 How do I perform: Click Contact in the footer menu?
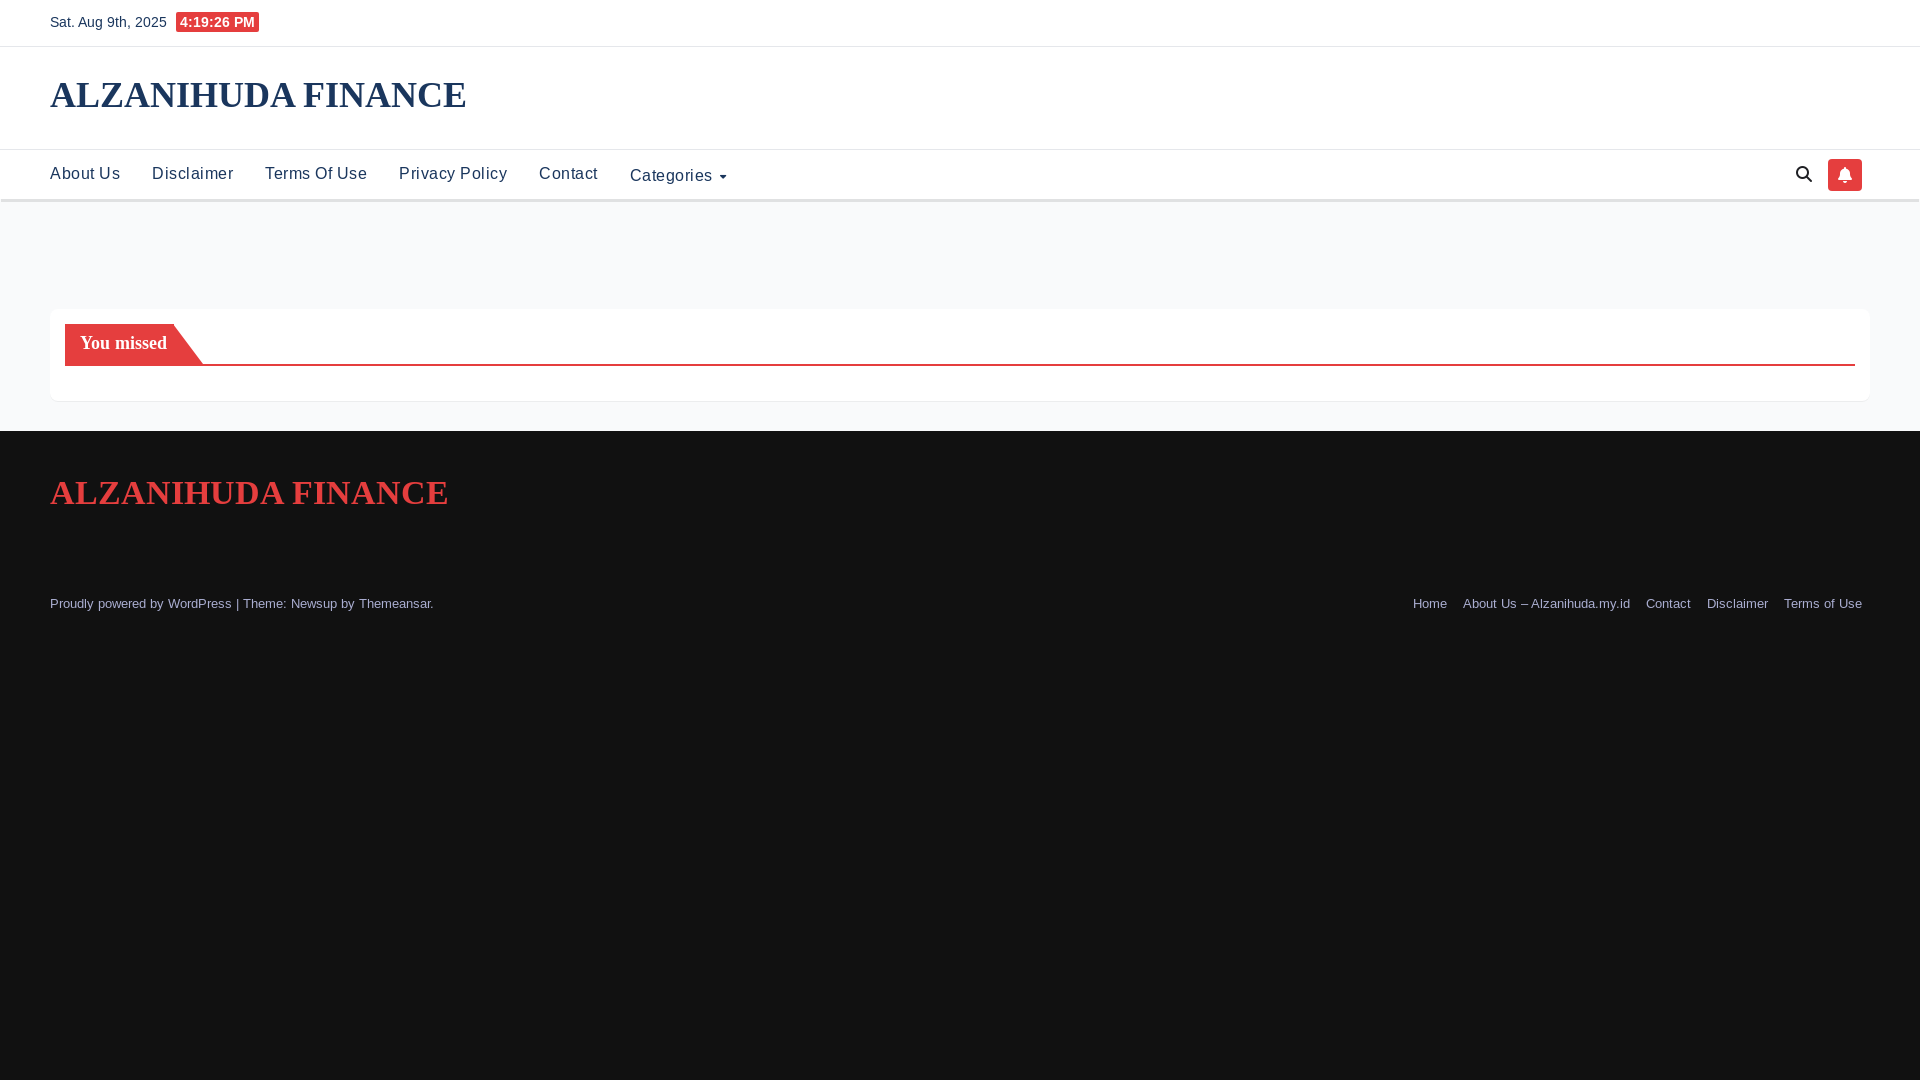[x=1668, y=604]
